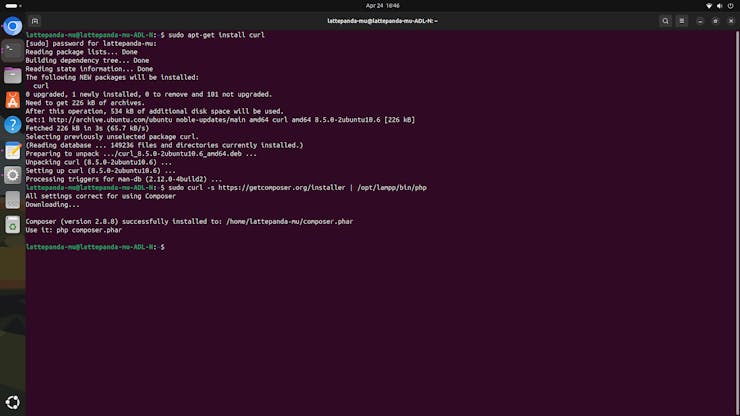
Task: Click the Terminal icon in the dock
Action: pyautogui.click(x=13, y=51)
